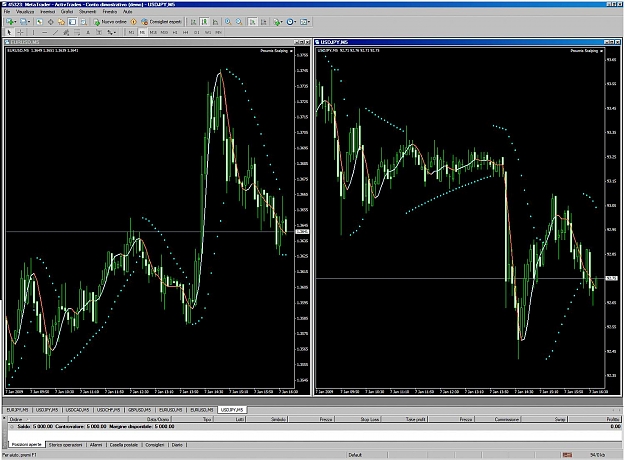Click the alert icon beside Nuovo ordine
Screen dimensions: 625x460
(x=133, y=22)
